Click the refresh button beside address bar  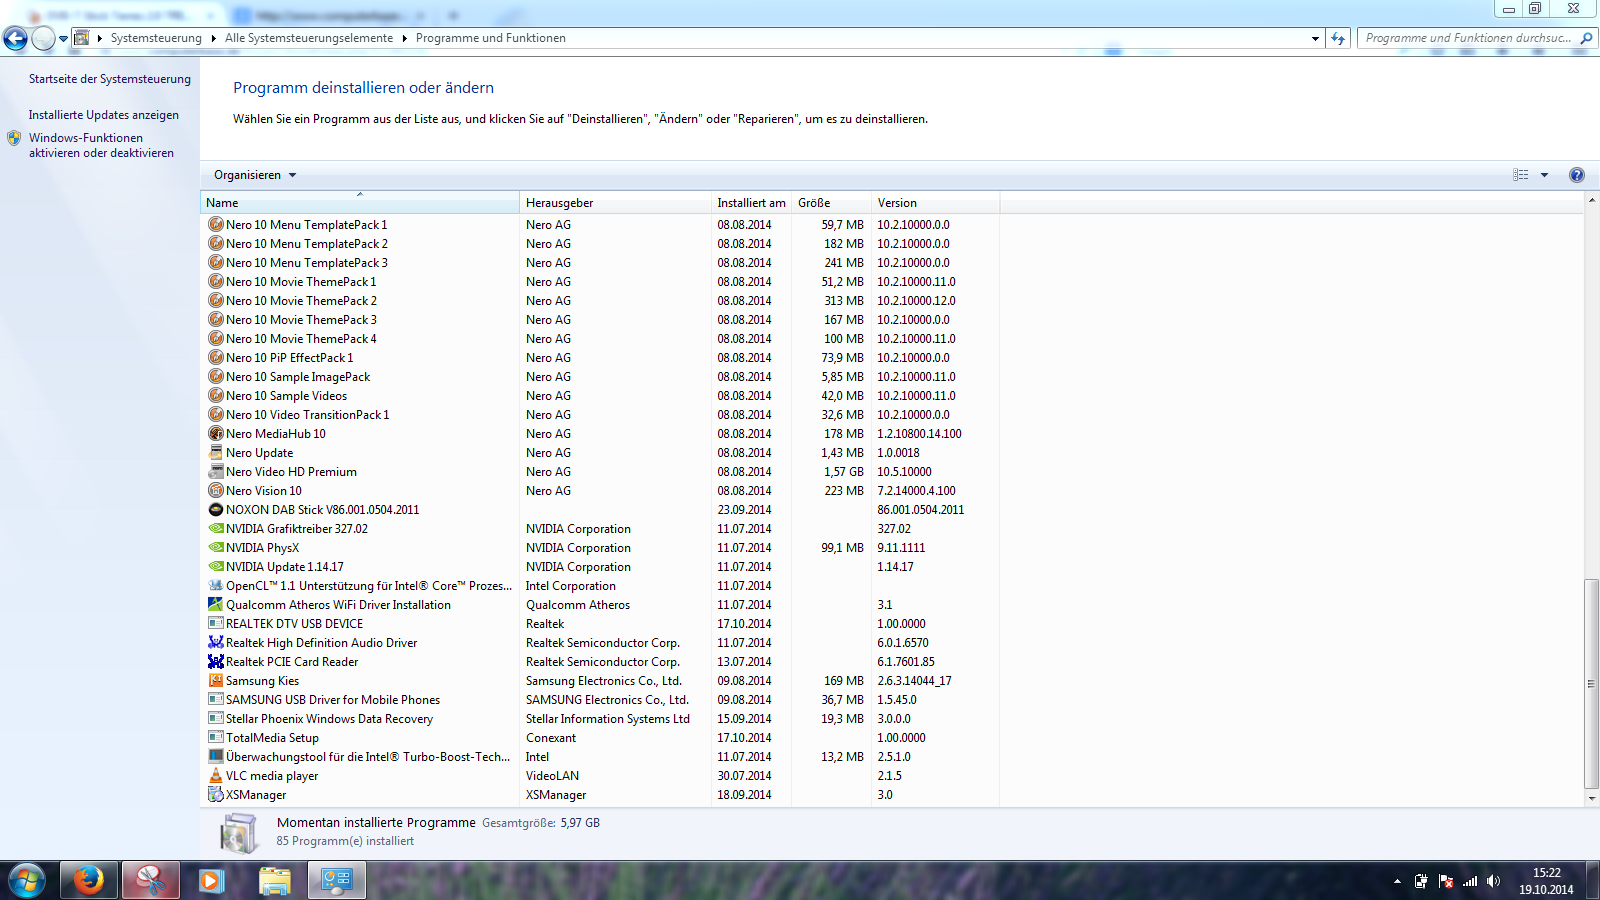pos(1338,38)
